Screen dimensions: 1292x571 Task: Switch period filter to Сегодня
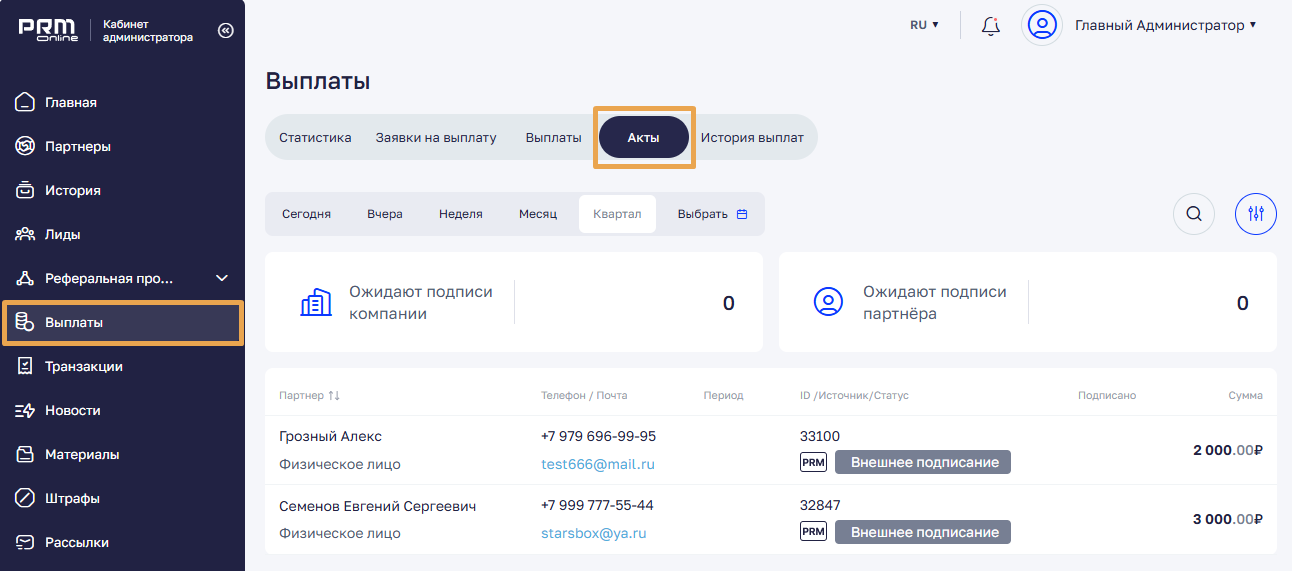tap(306, 214)
